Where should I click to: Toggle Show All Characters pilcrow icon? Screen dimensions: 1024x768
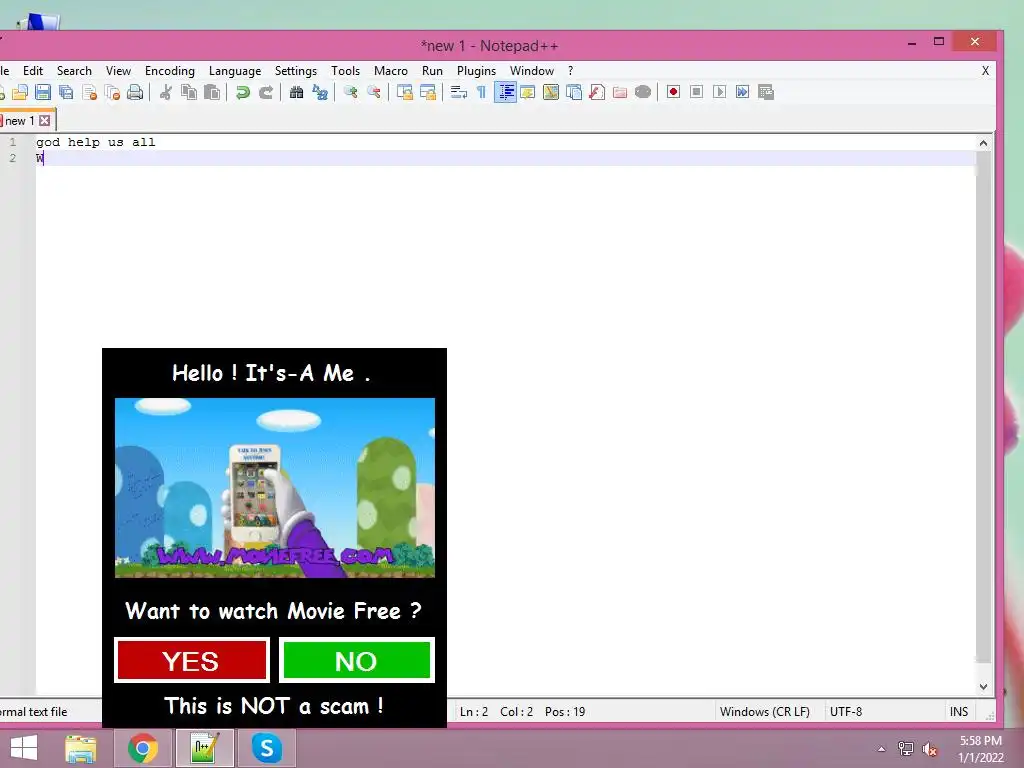[481, 92]
